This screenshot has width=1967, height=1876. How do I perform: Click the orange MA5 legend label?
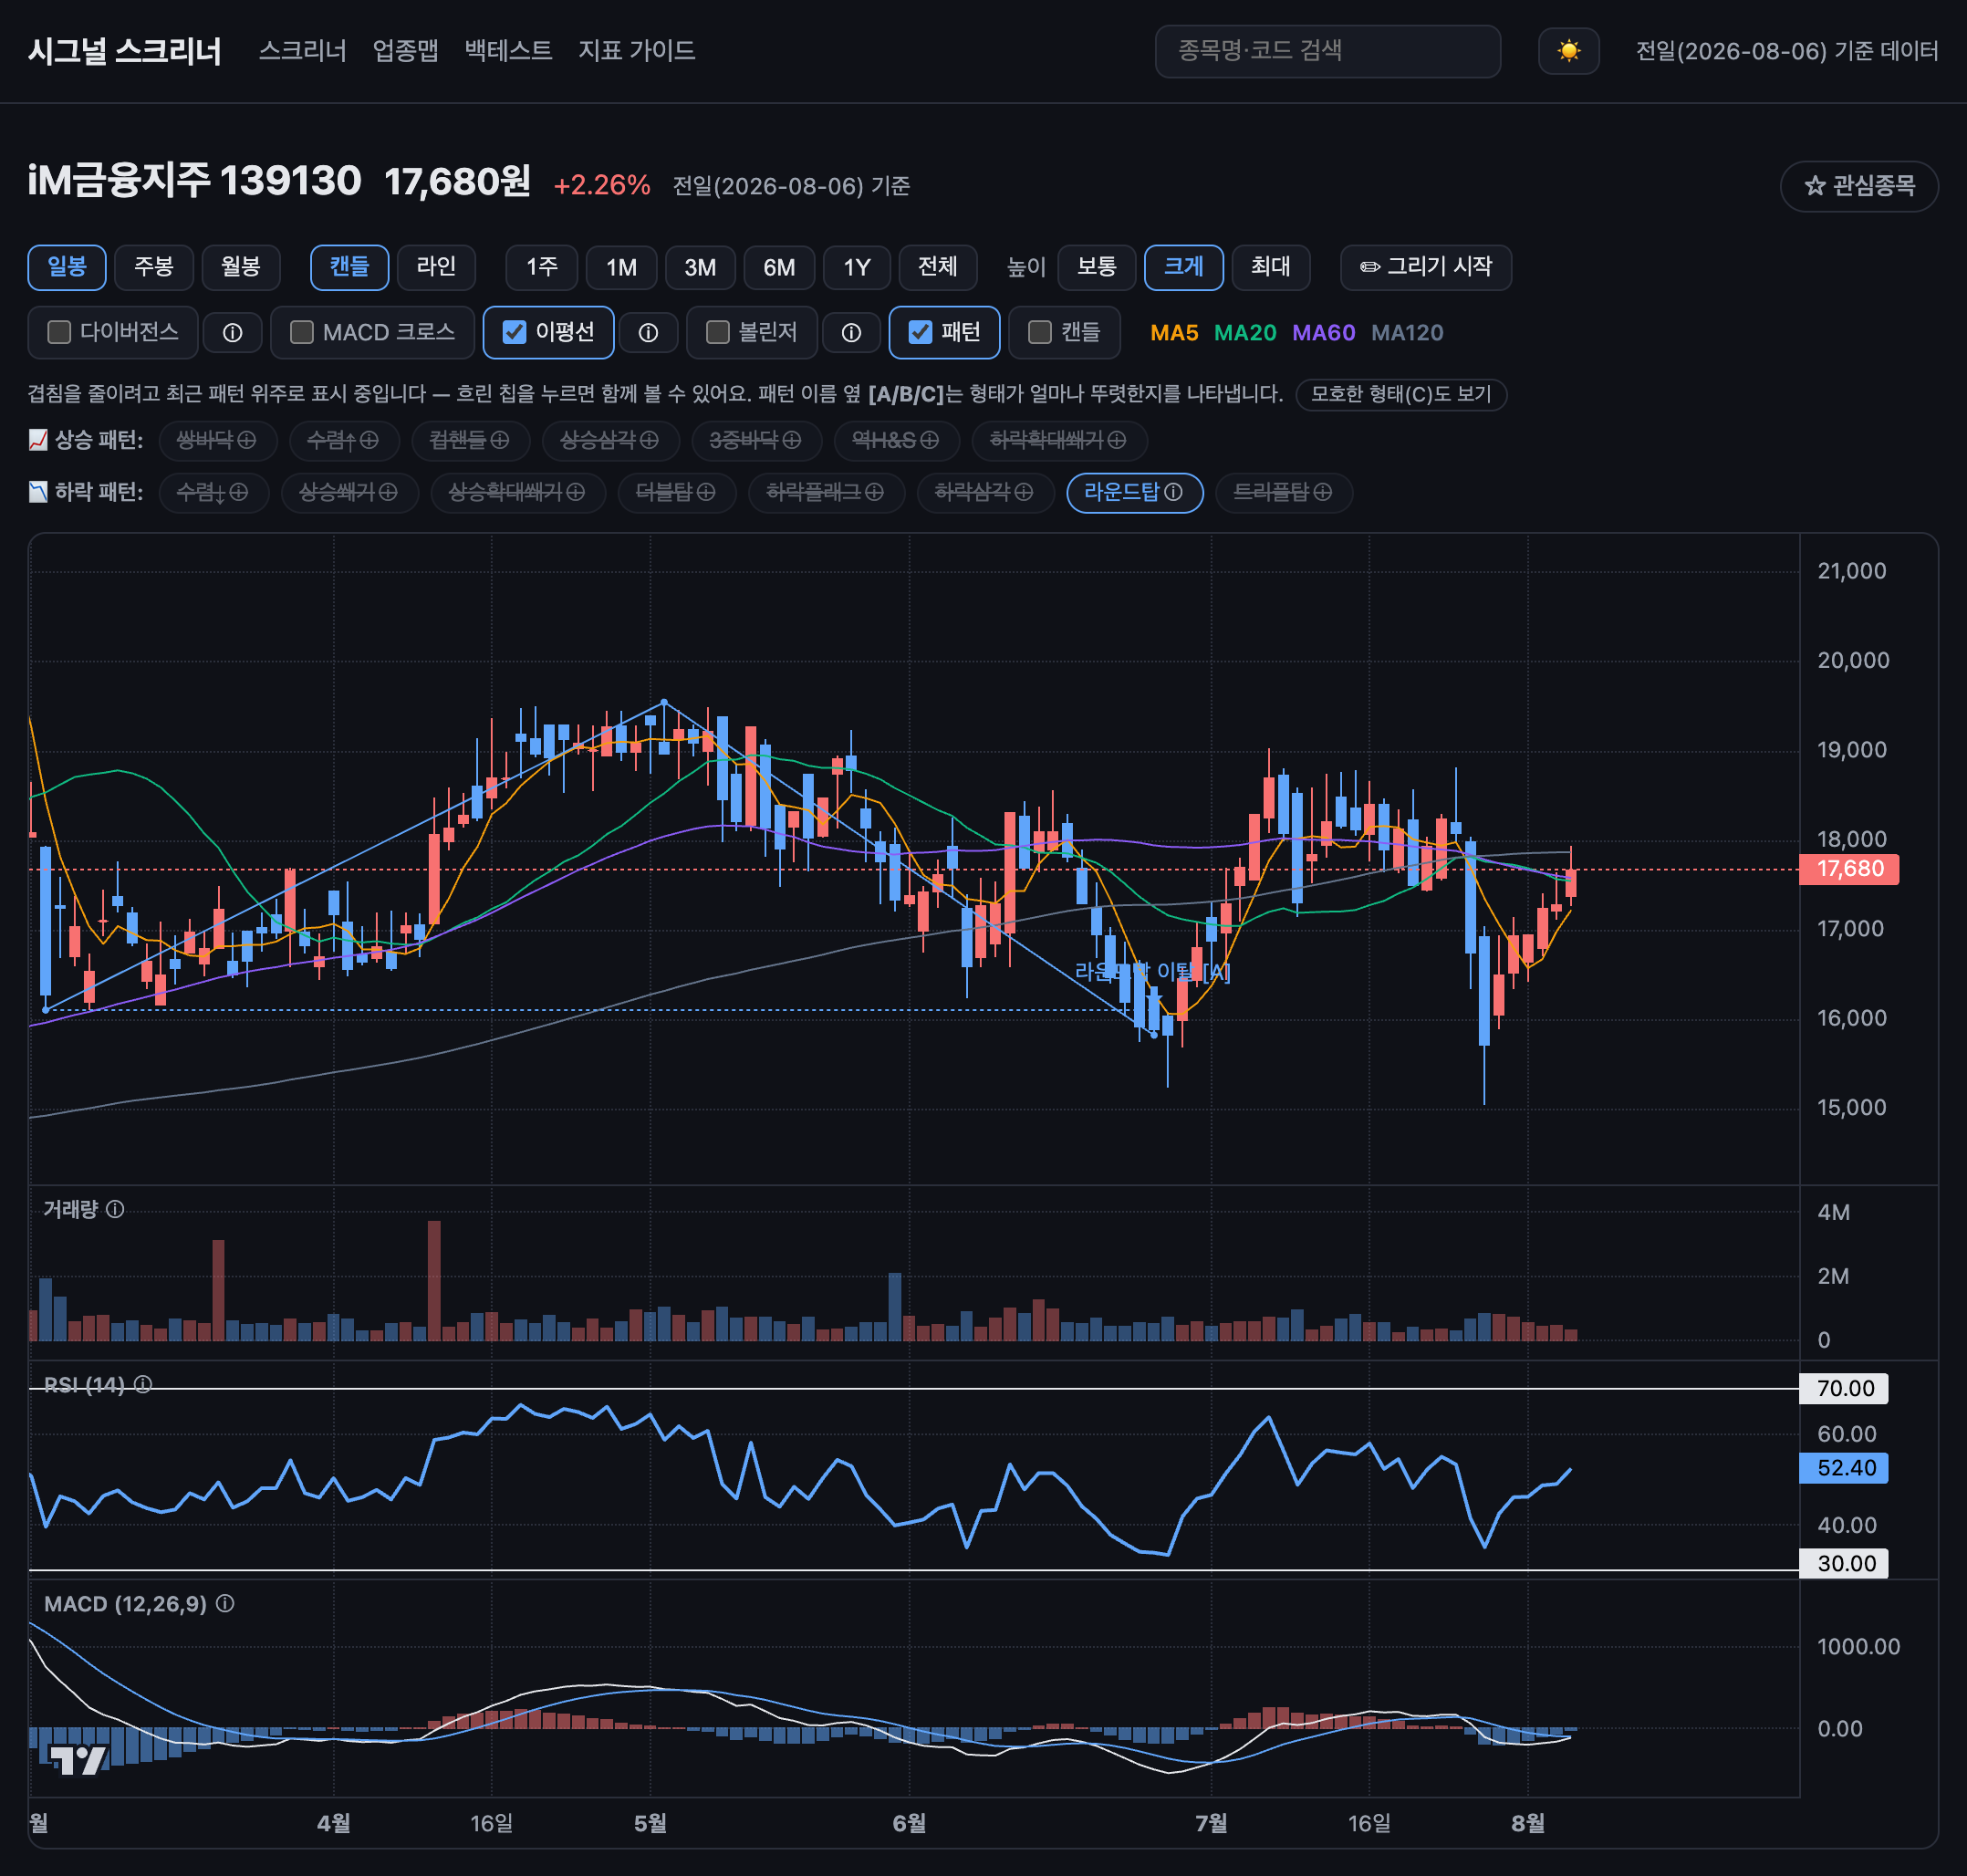1174,333
